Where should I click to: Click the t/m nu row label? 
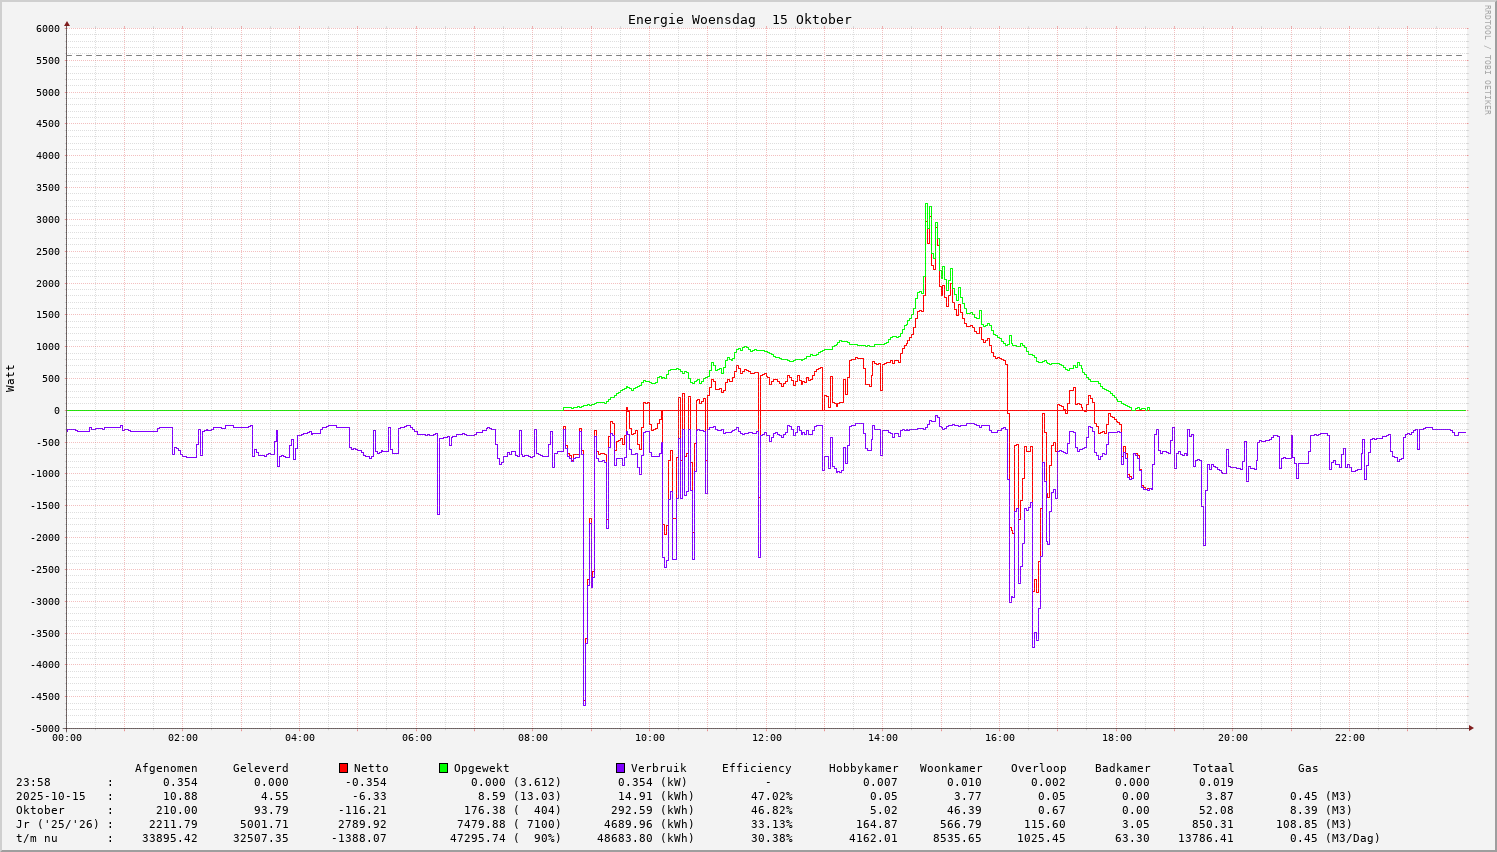(x=37, y=838)
